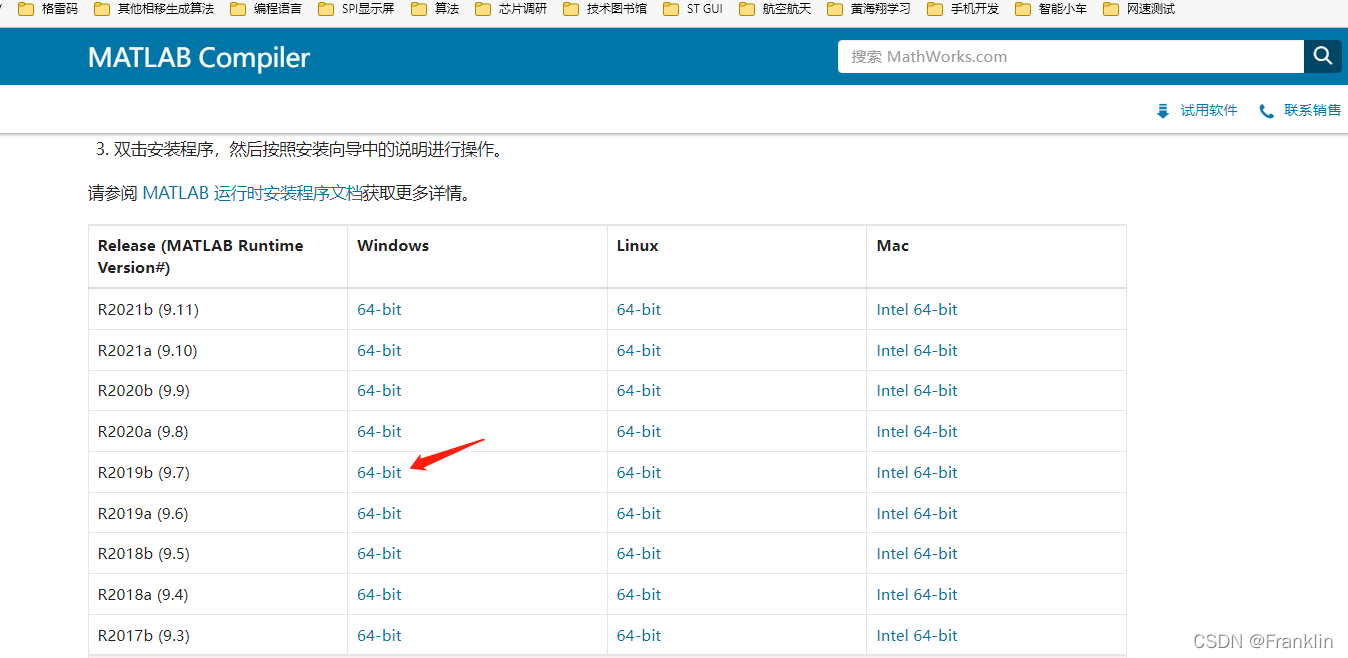Open ST GUI bookmark folder icon
The height and width of the screenshot is (658, 1348).
[670, 9]
